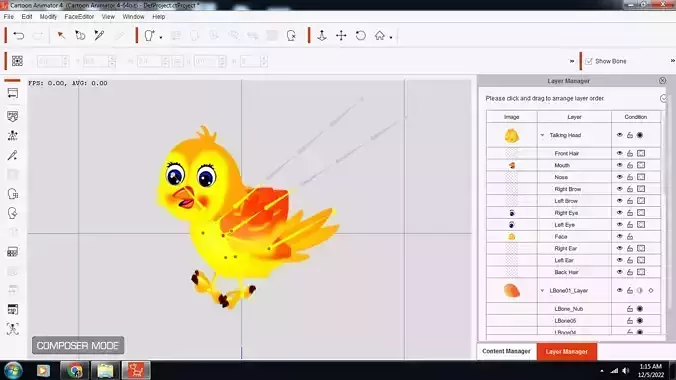Click the 3D motion converter sidebar icon
The image size is (676, 380).
coord(13,309)
